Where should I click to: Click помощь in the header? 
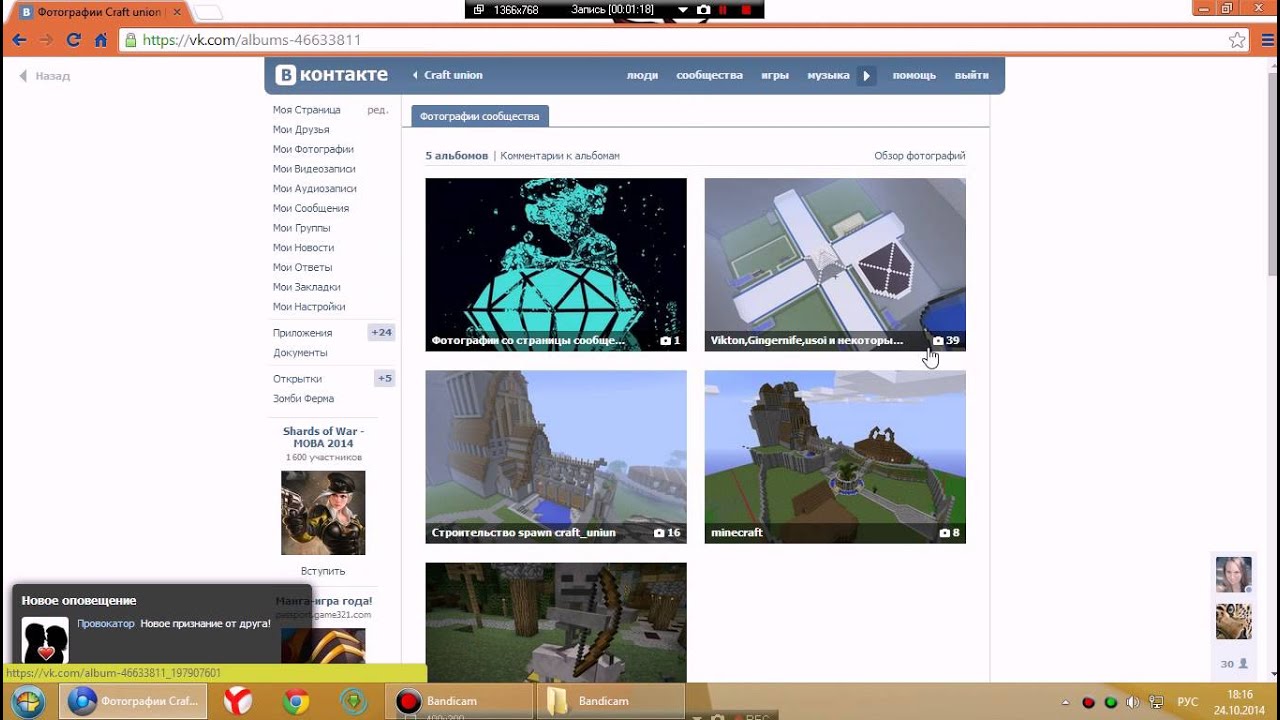(x=914, y=75)
